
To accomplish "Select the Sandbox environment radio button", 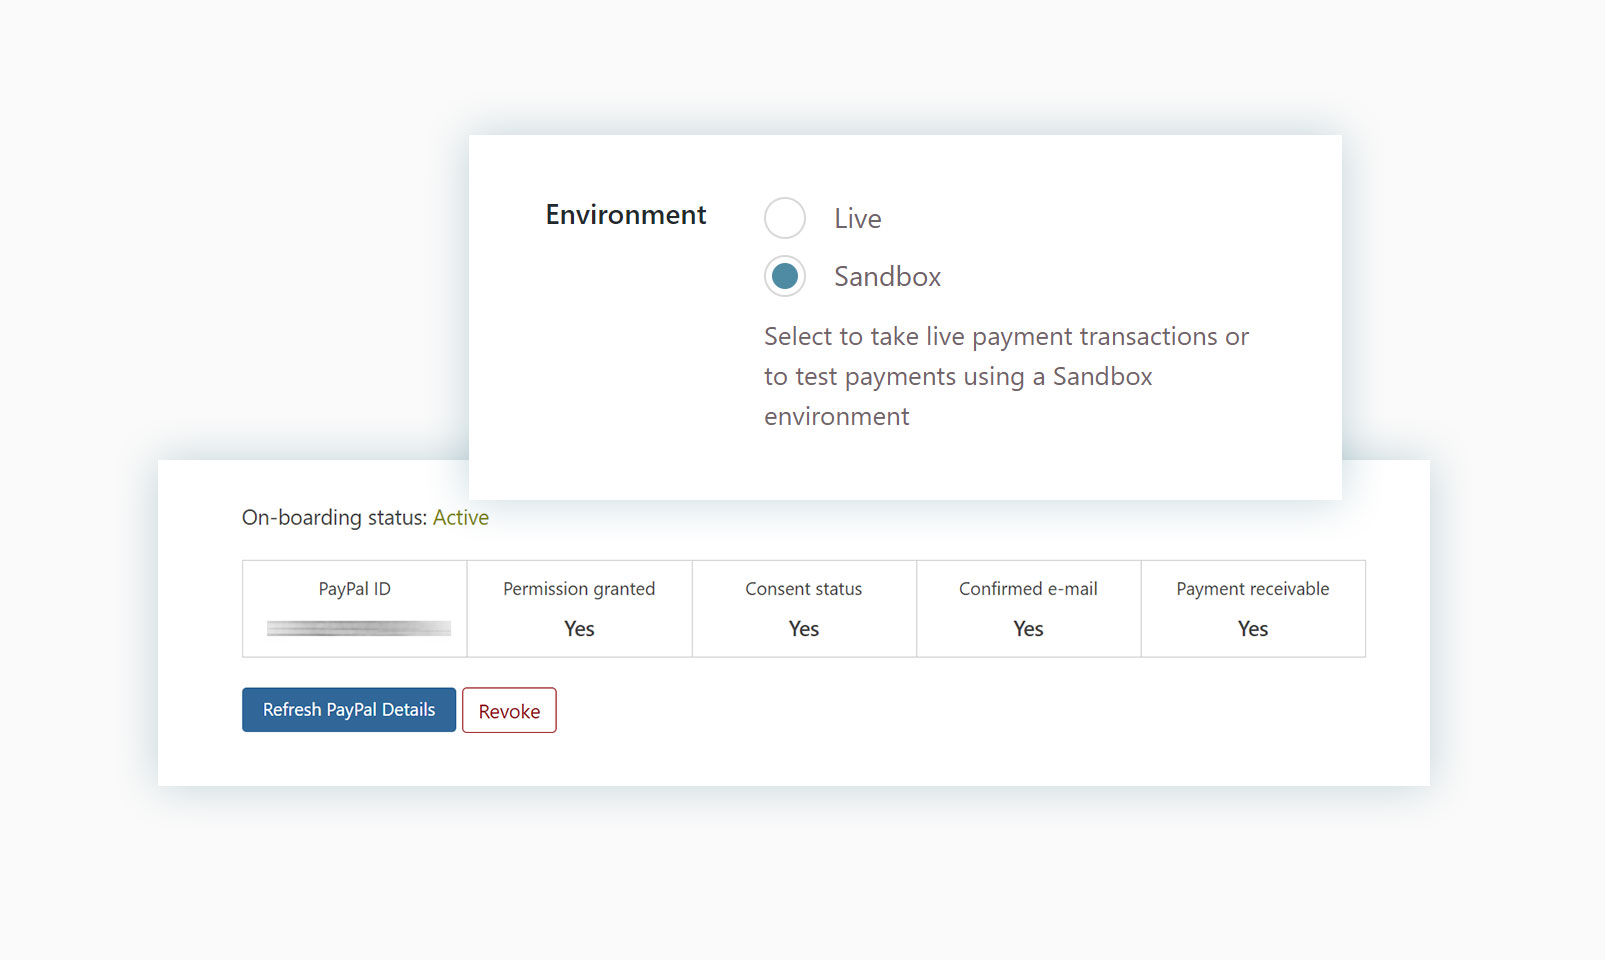I will [x=785, y=276].
